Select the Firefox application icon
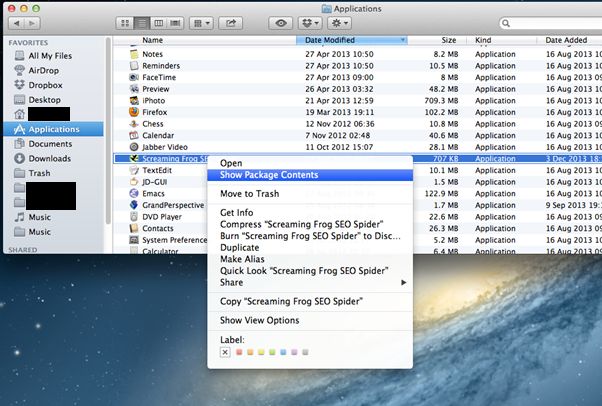This screenshot has height=406, width=602. click(x=134, y=112)
